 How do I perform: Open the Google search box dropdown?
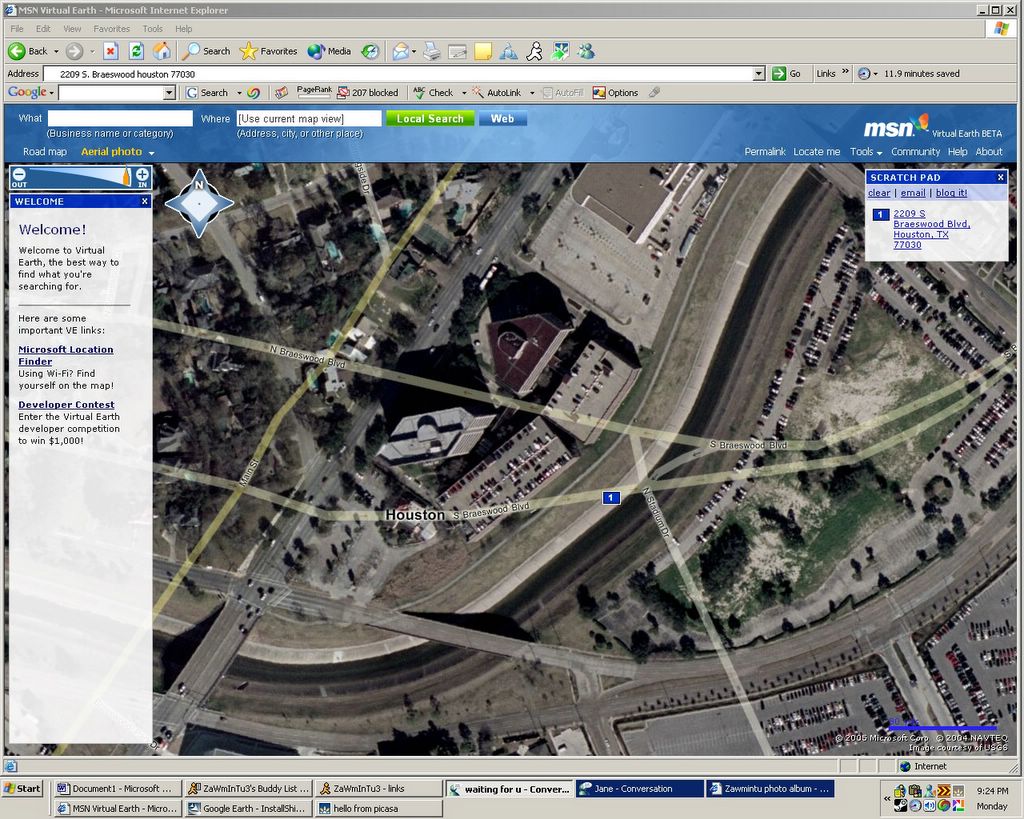pyautogui.click(x=169, y=93)
